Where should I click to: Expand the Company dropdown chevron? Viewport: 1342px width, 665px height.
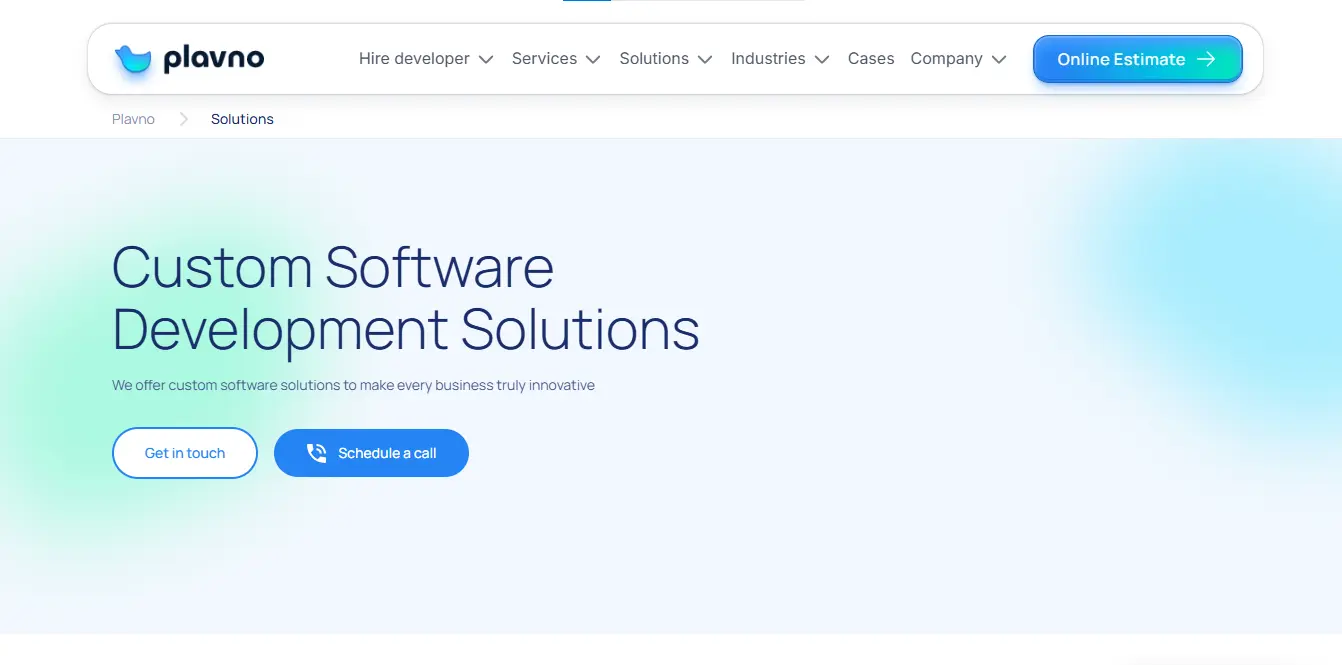(x=999, y=60)
